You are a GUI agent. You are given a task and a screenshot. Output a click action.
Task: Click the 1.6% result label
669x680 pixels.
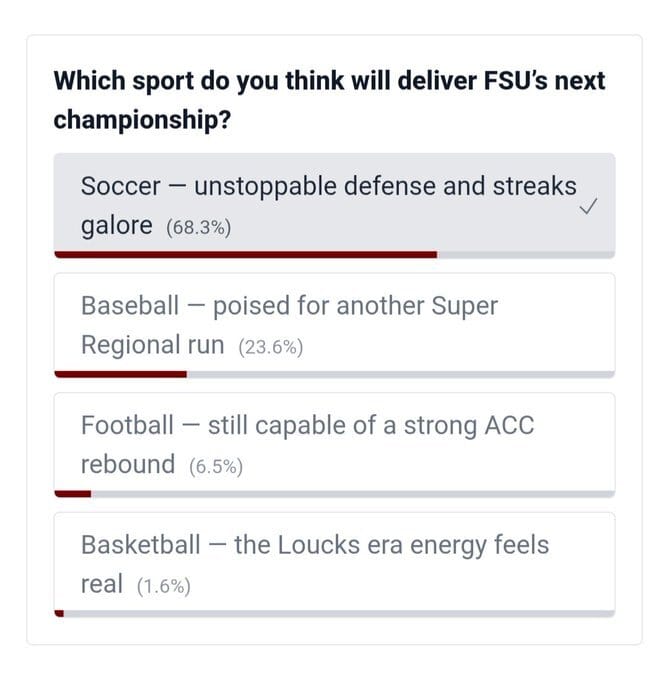163,587
